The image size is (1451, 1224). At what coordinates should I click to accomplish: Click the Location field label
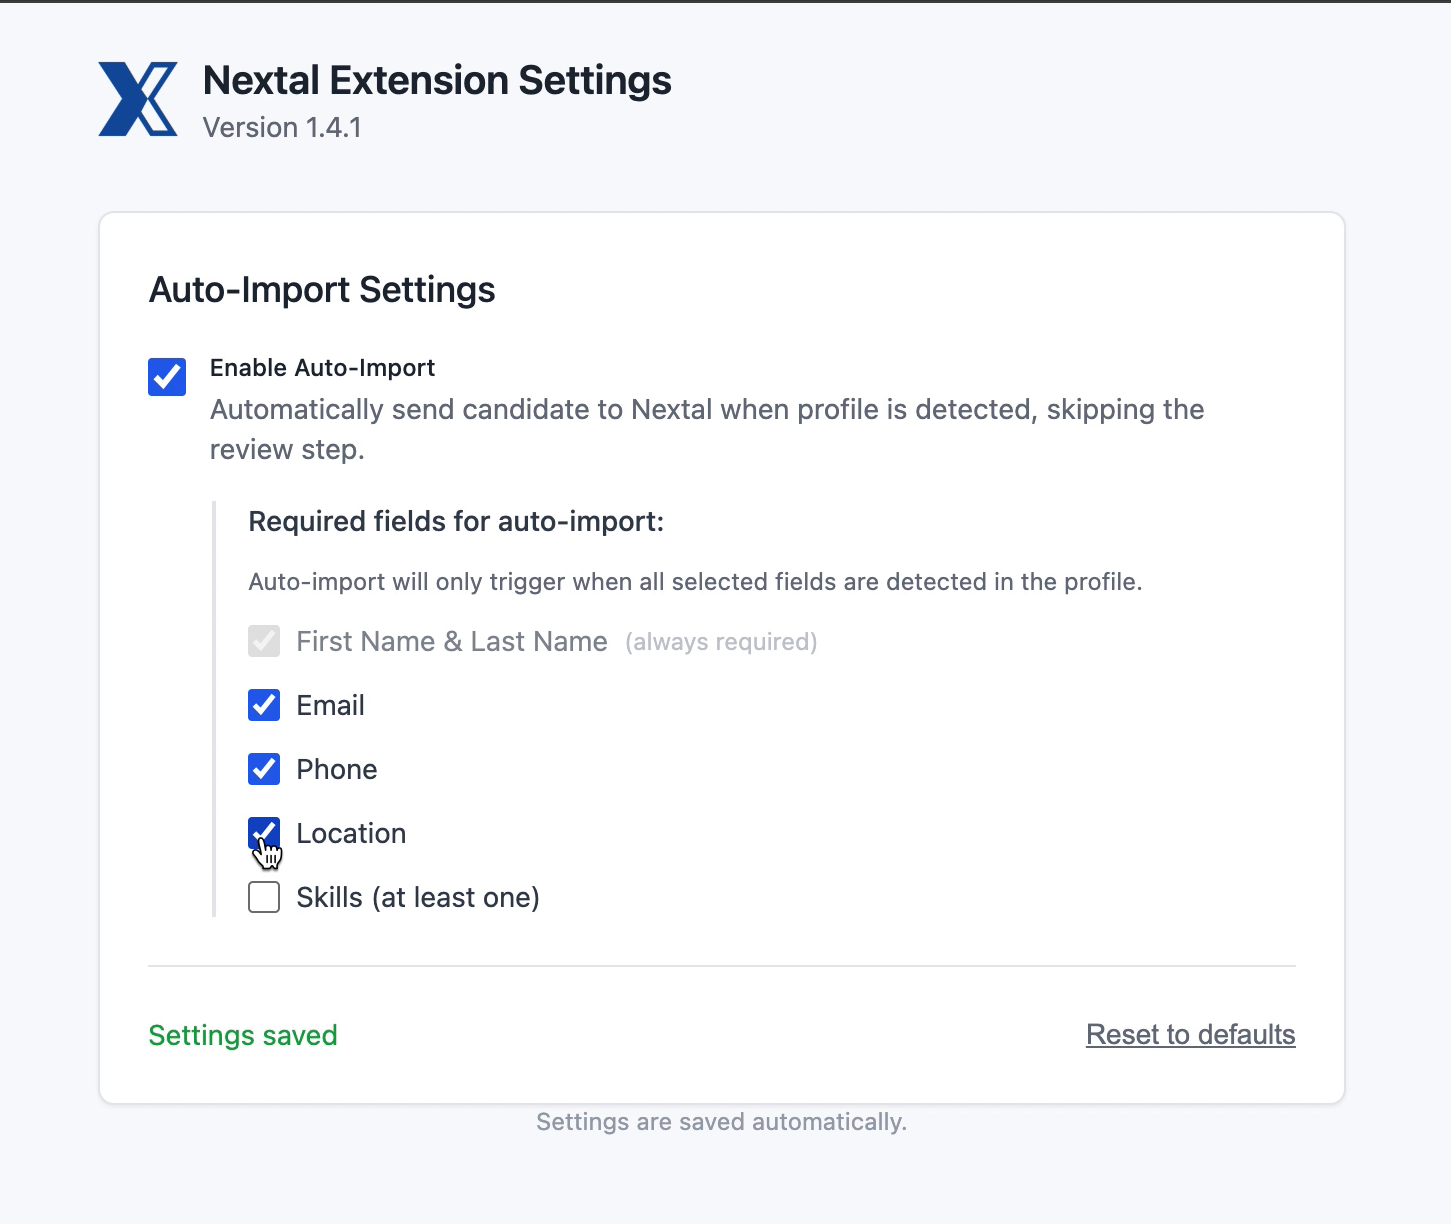pyautogui.click(x=351, y=833)
